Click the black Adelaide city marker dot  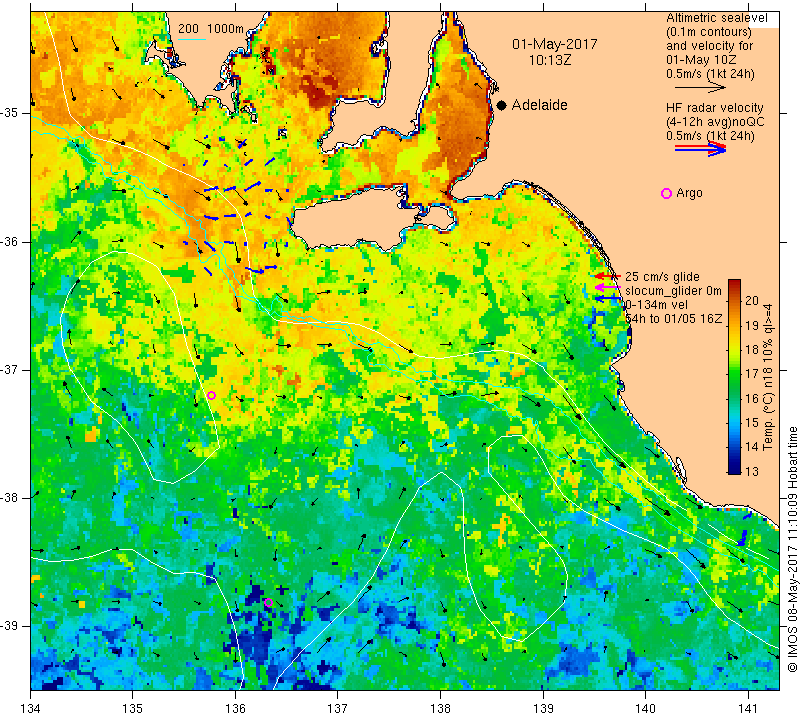(x=502, y=105)
